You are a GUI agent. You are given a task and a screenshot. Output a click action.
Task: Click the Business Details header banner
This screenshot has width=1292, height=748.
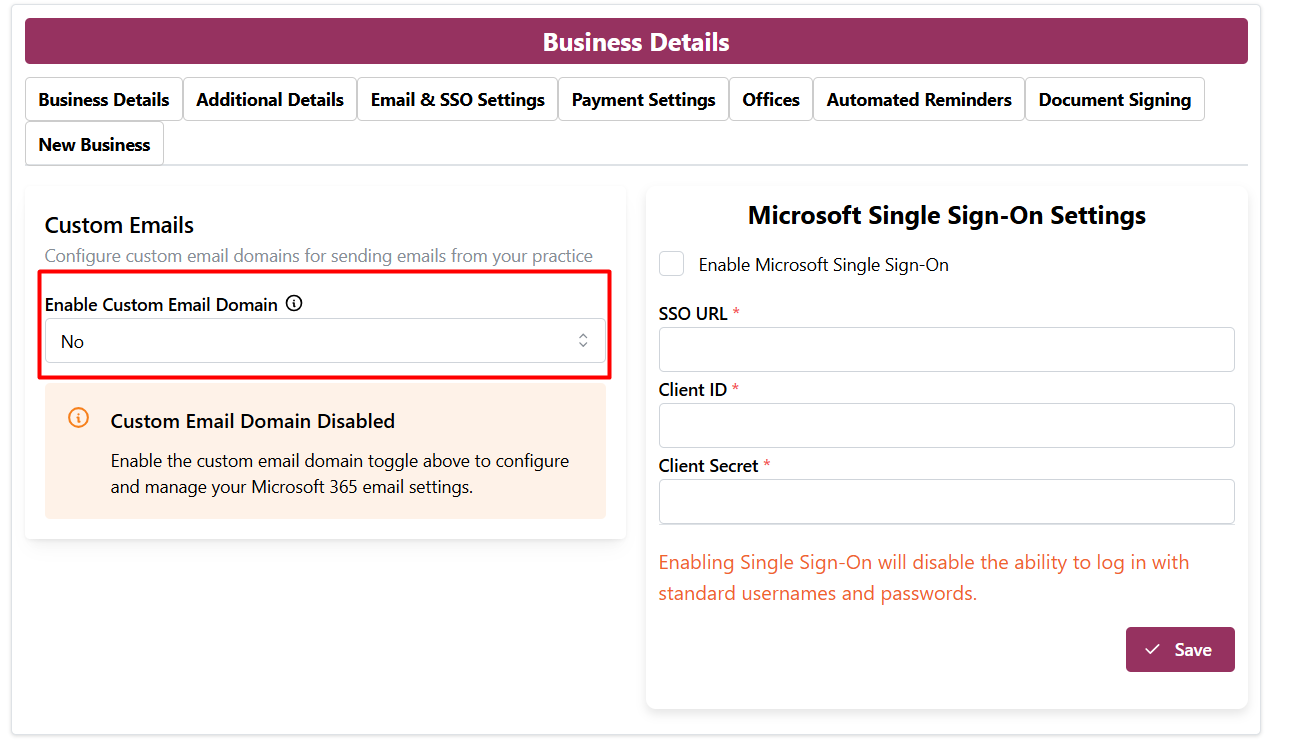pyautogui.click(x=636, y=42)
